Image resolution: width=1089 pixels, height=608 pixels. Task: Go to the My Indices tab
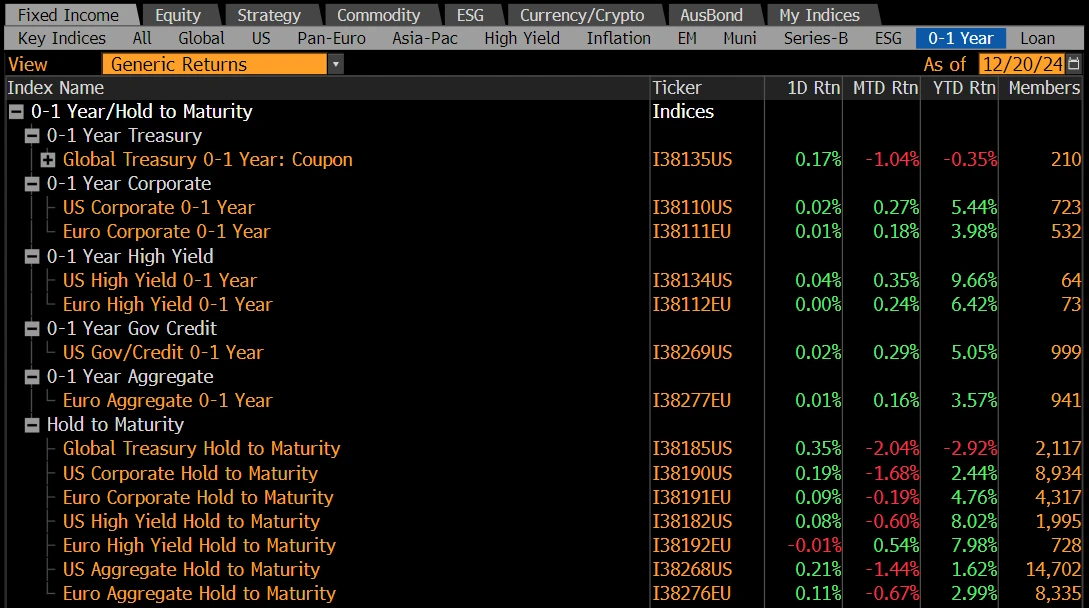(819, 15)
